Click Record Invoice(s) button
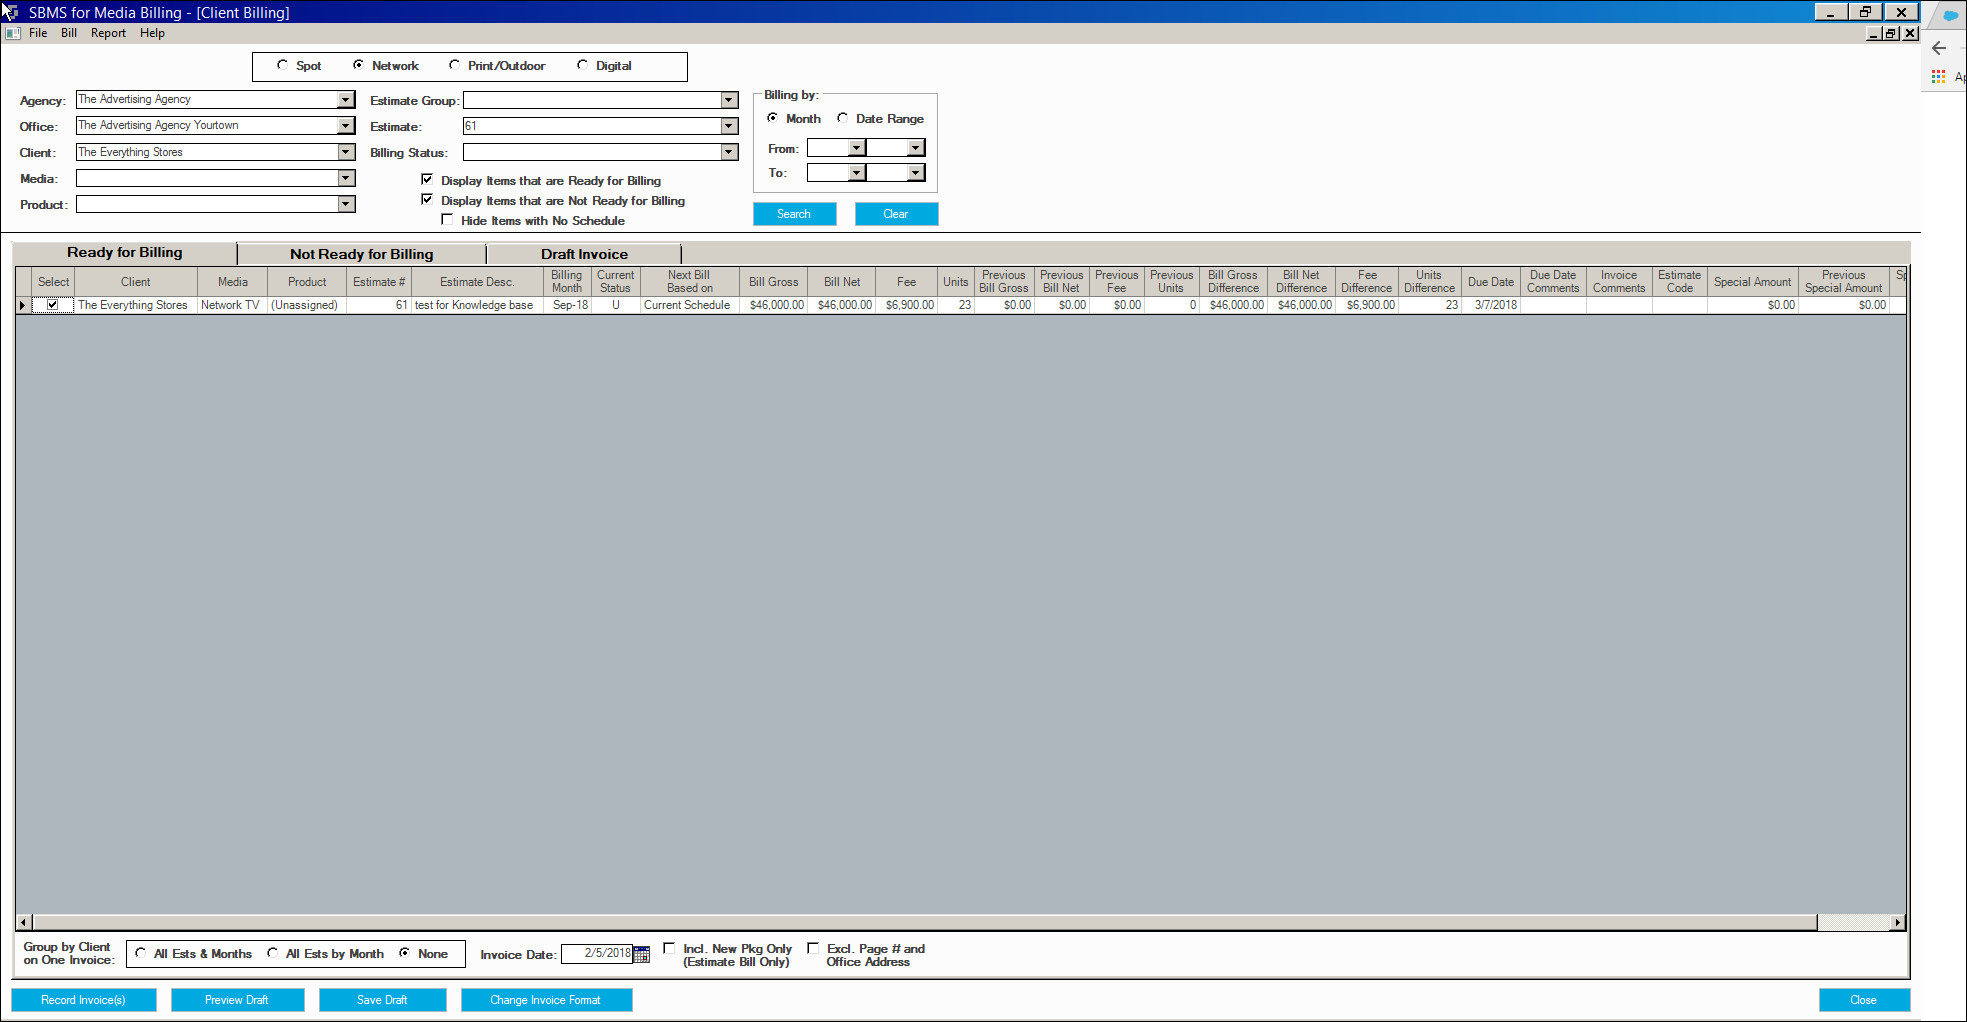 84,1000
